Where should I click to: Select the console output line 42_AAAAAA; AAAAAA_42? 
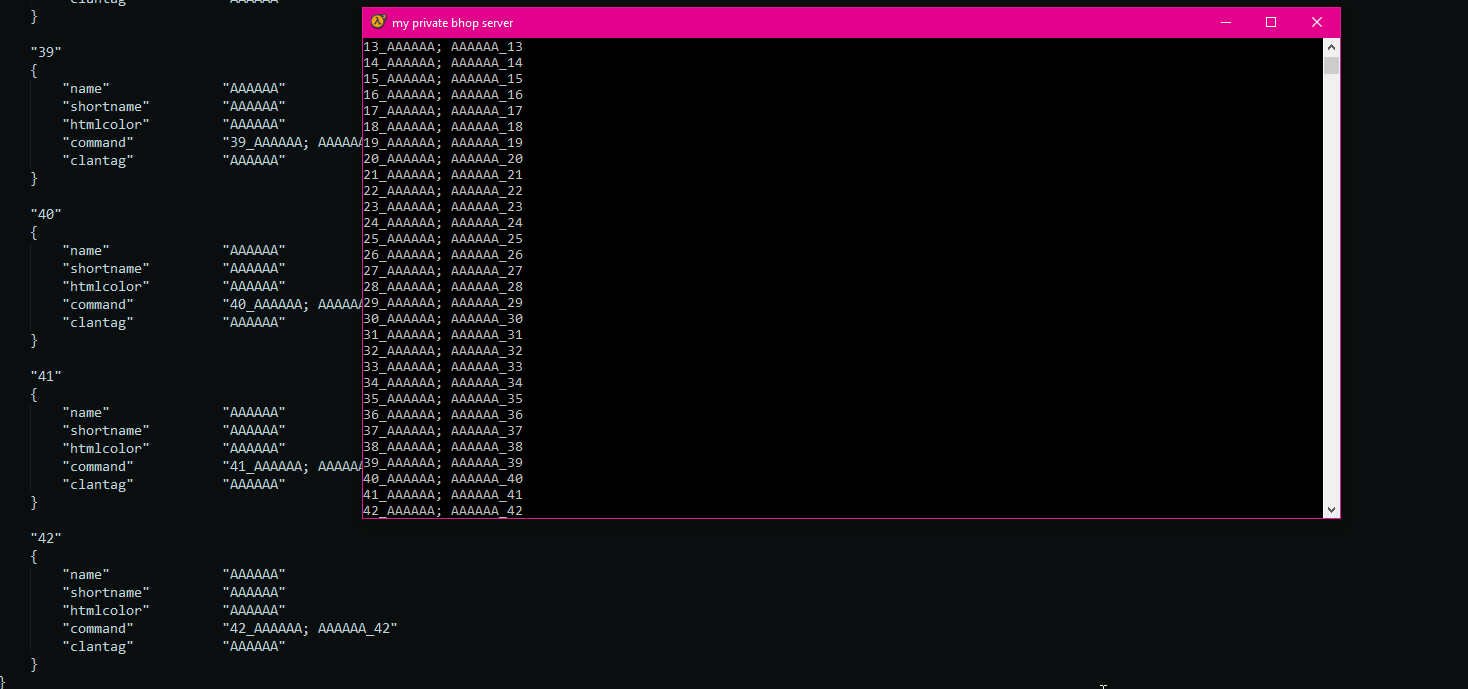coord(442,510)
